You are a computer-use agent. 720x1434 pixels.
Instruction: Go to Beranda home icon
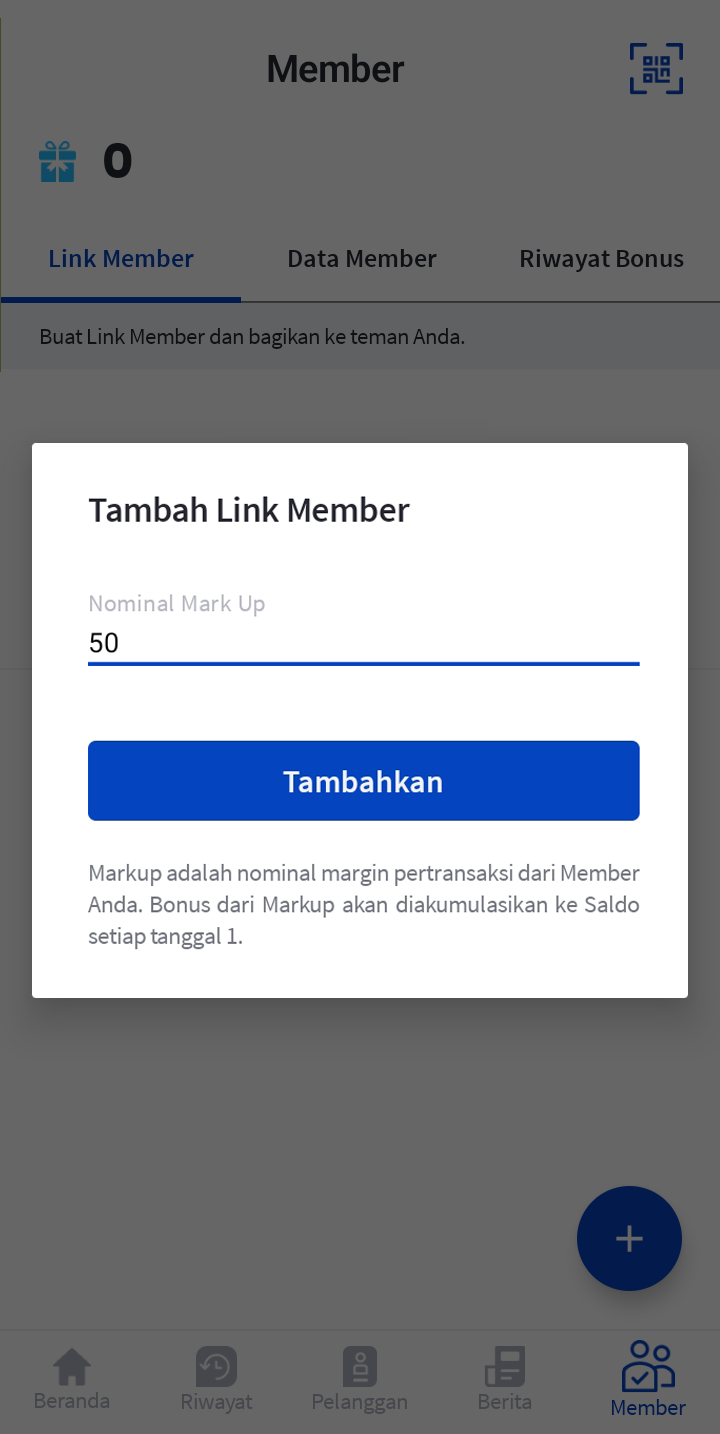point(72,1367)
